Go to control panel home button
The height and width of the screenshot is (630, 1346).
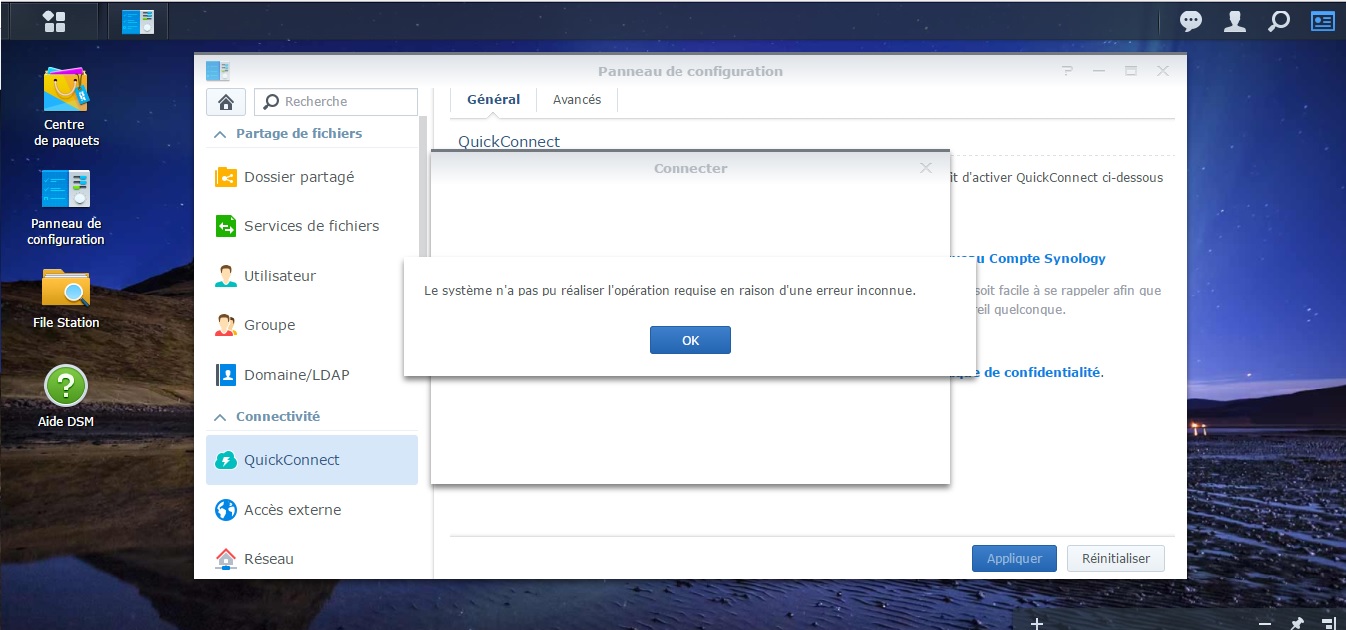[226, 102]
